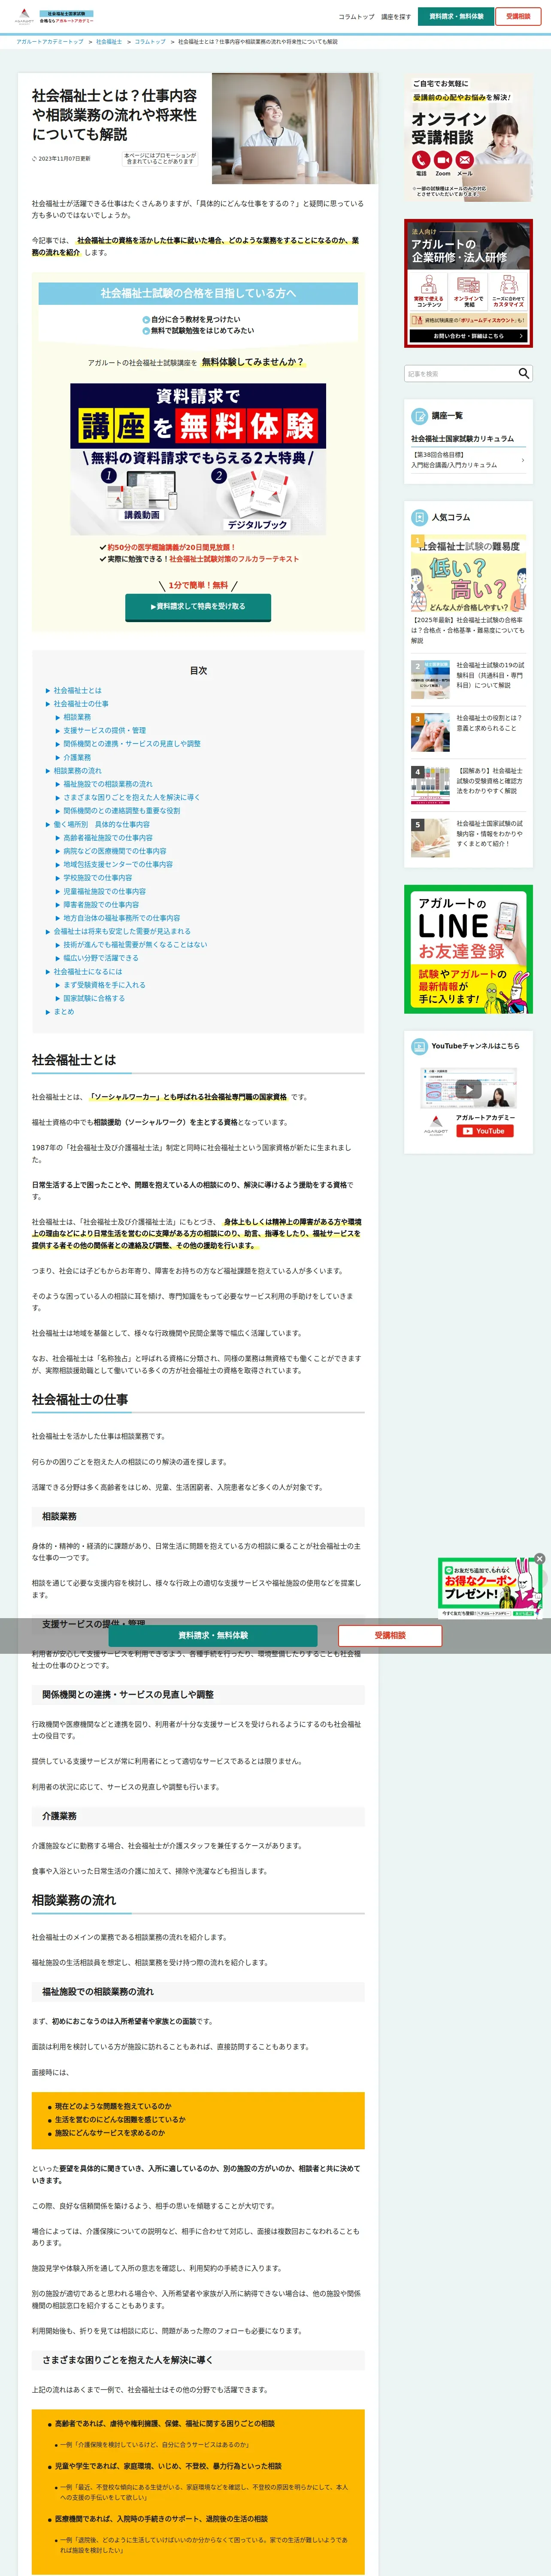
Task: Open 講座を探す in header navigation
Action: (x=396, y=17)
